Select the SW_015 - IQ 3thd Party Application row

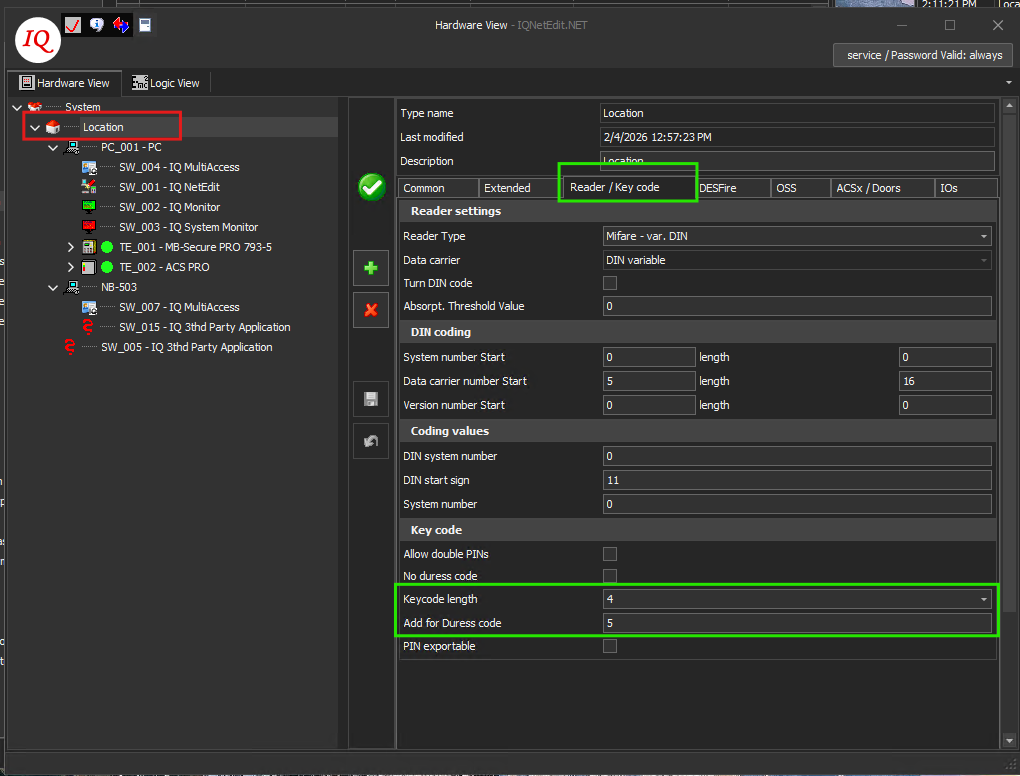point(204,327)
